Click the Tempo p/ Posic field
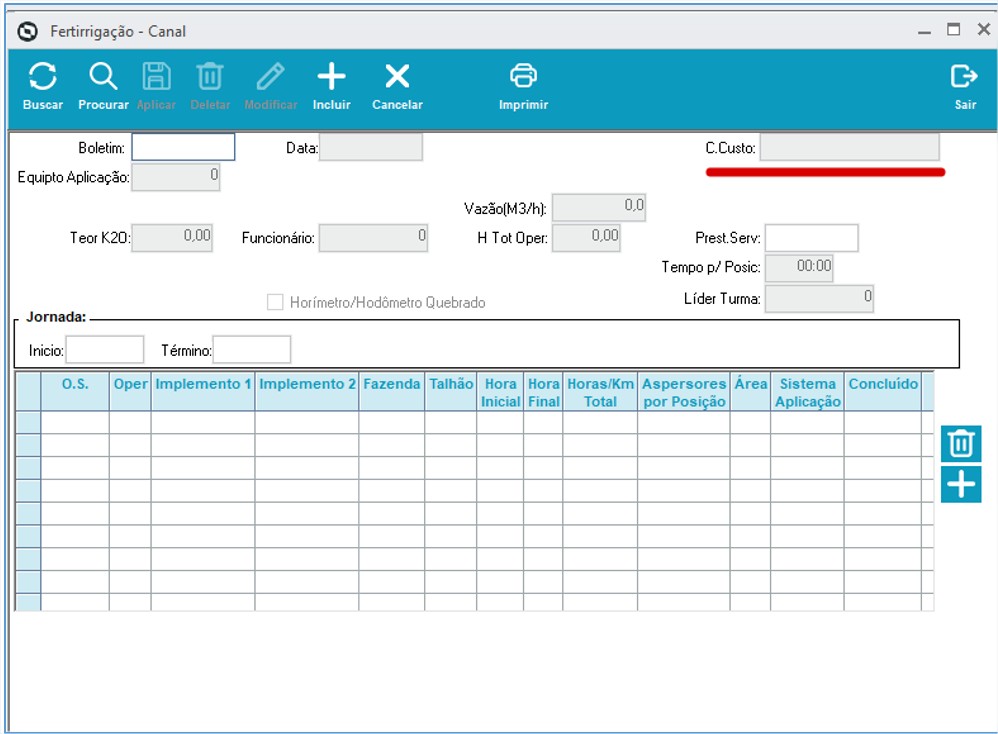The height and width of the screenshot is (734, 998). click(x=799, y=267)
